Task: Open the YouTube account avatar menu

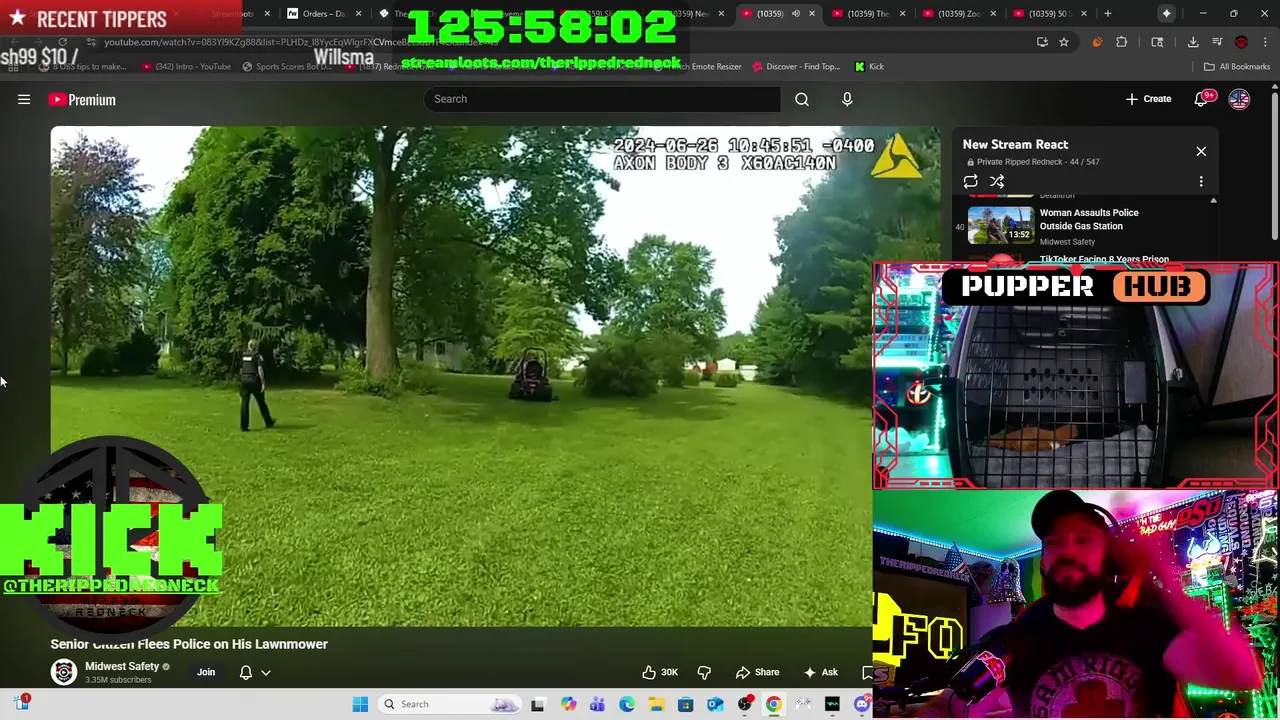Action: click(1239, 99)
